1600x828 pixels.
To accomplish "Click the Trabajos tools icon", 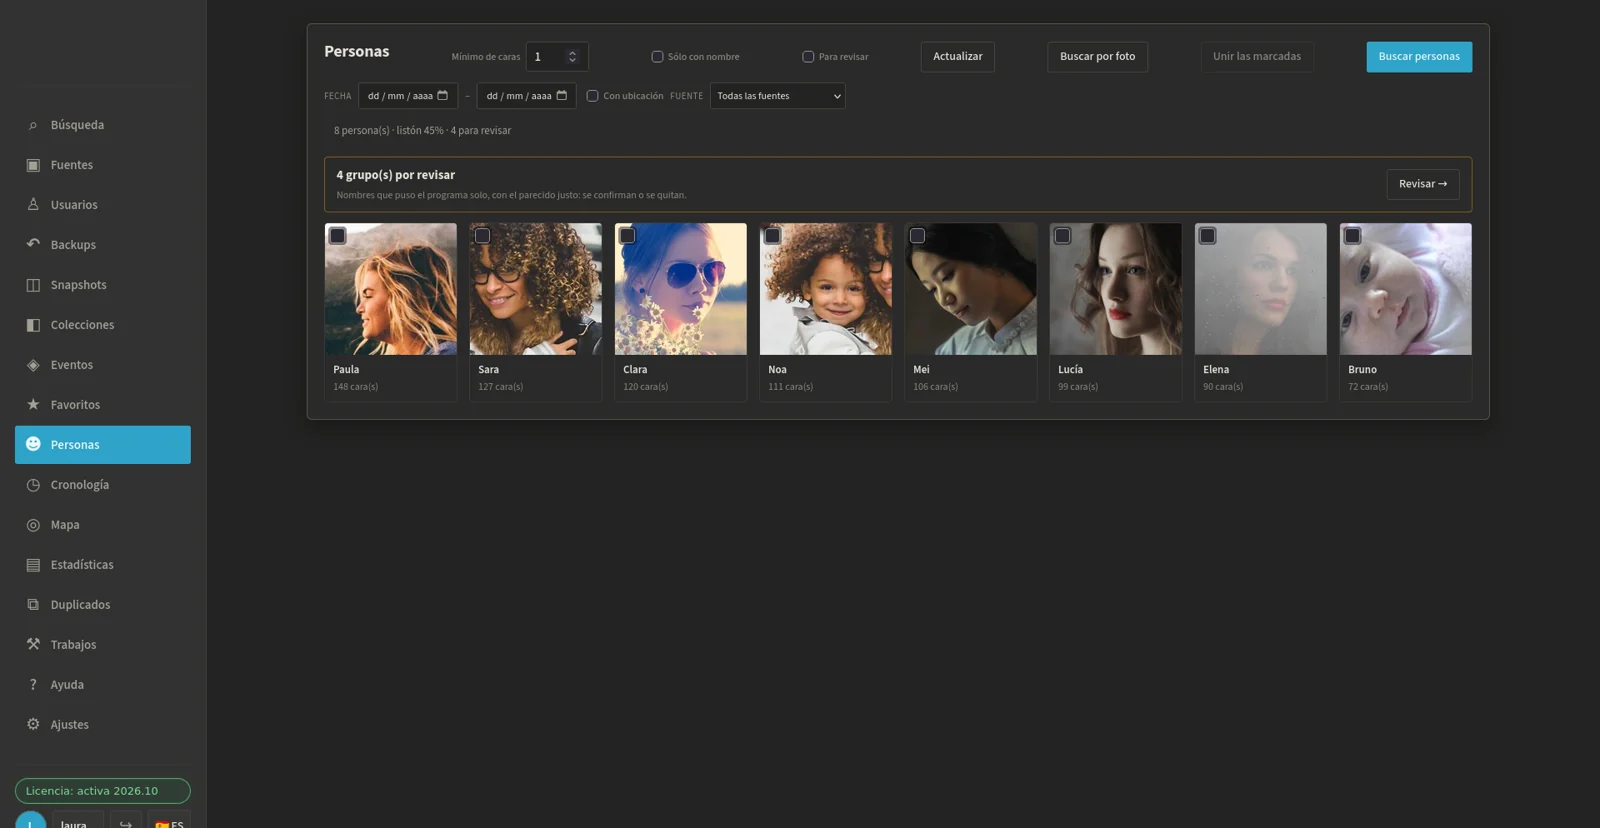I will tap(33, 644).
